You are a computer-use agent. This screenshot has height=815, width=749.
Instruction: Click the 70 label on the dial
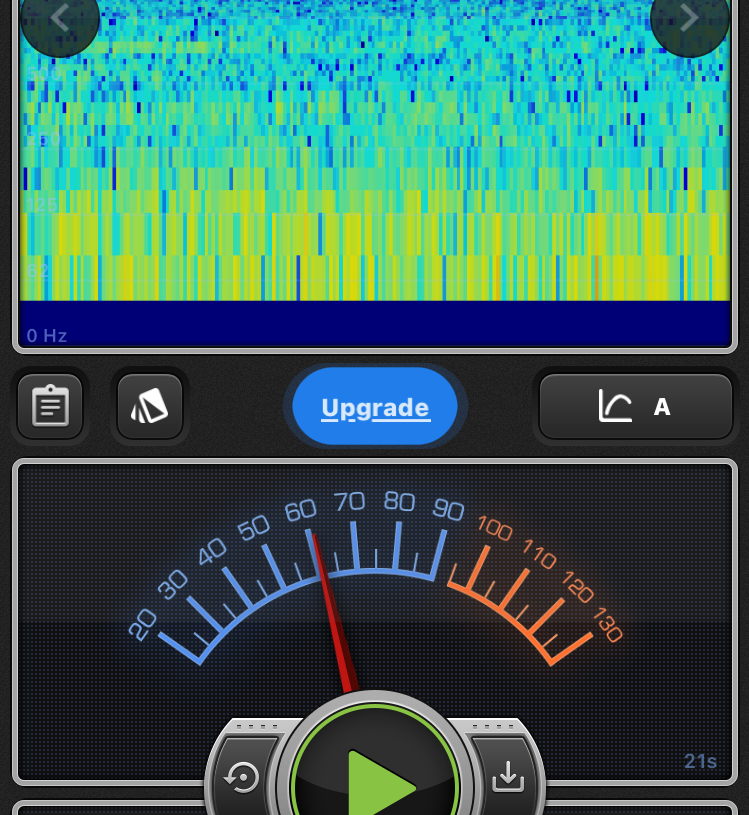(x=350, y=501)
